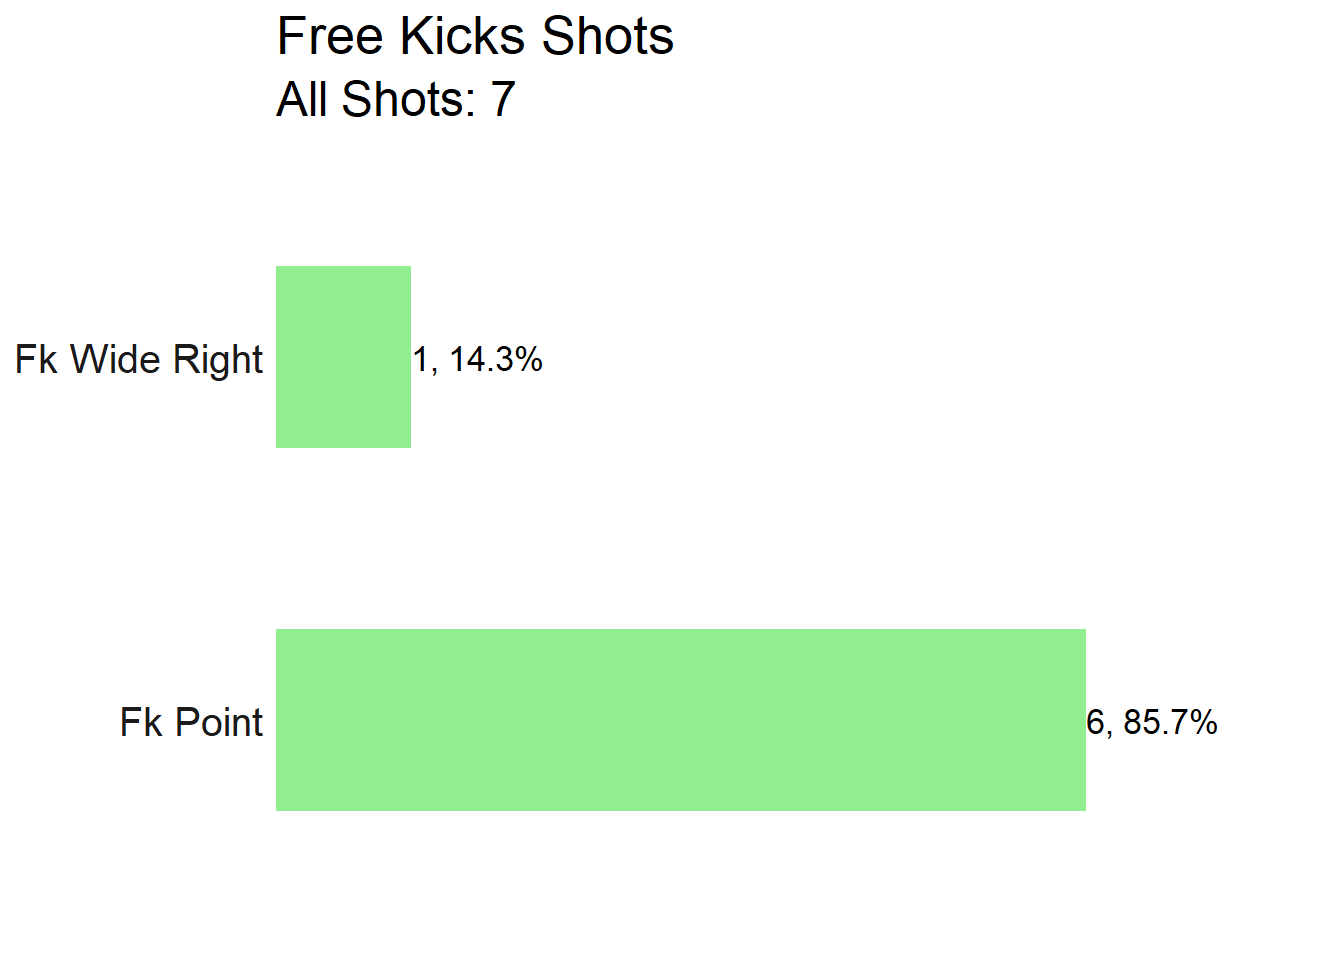
Task: Select the 'Free Kicks Shots' chart title
Action: pyautogui.click(x=475, y=37)
